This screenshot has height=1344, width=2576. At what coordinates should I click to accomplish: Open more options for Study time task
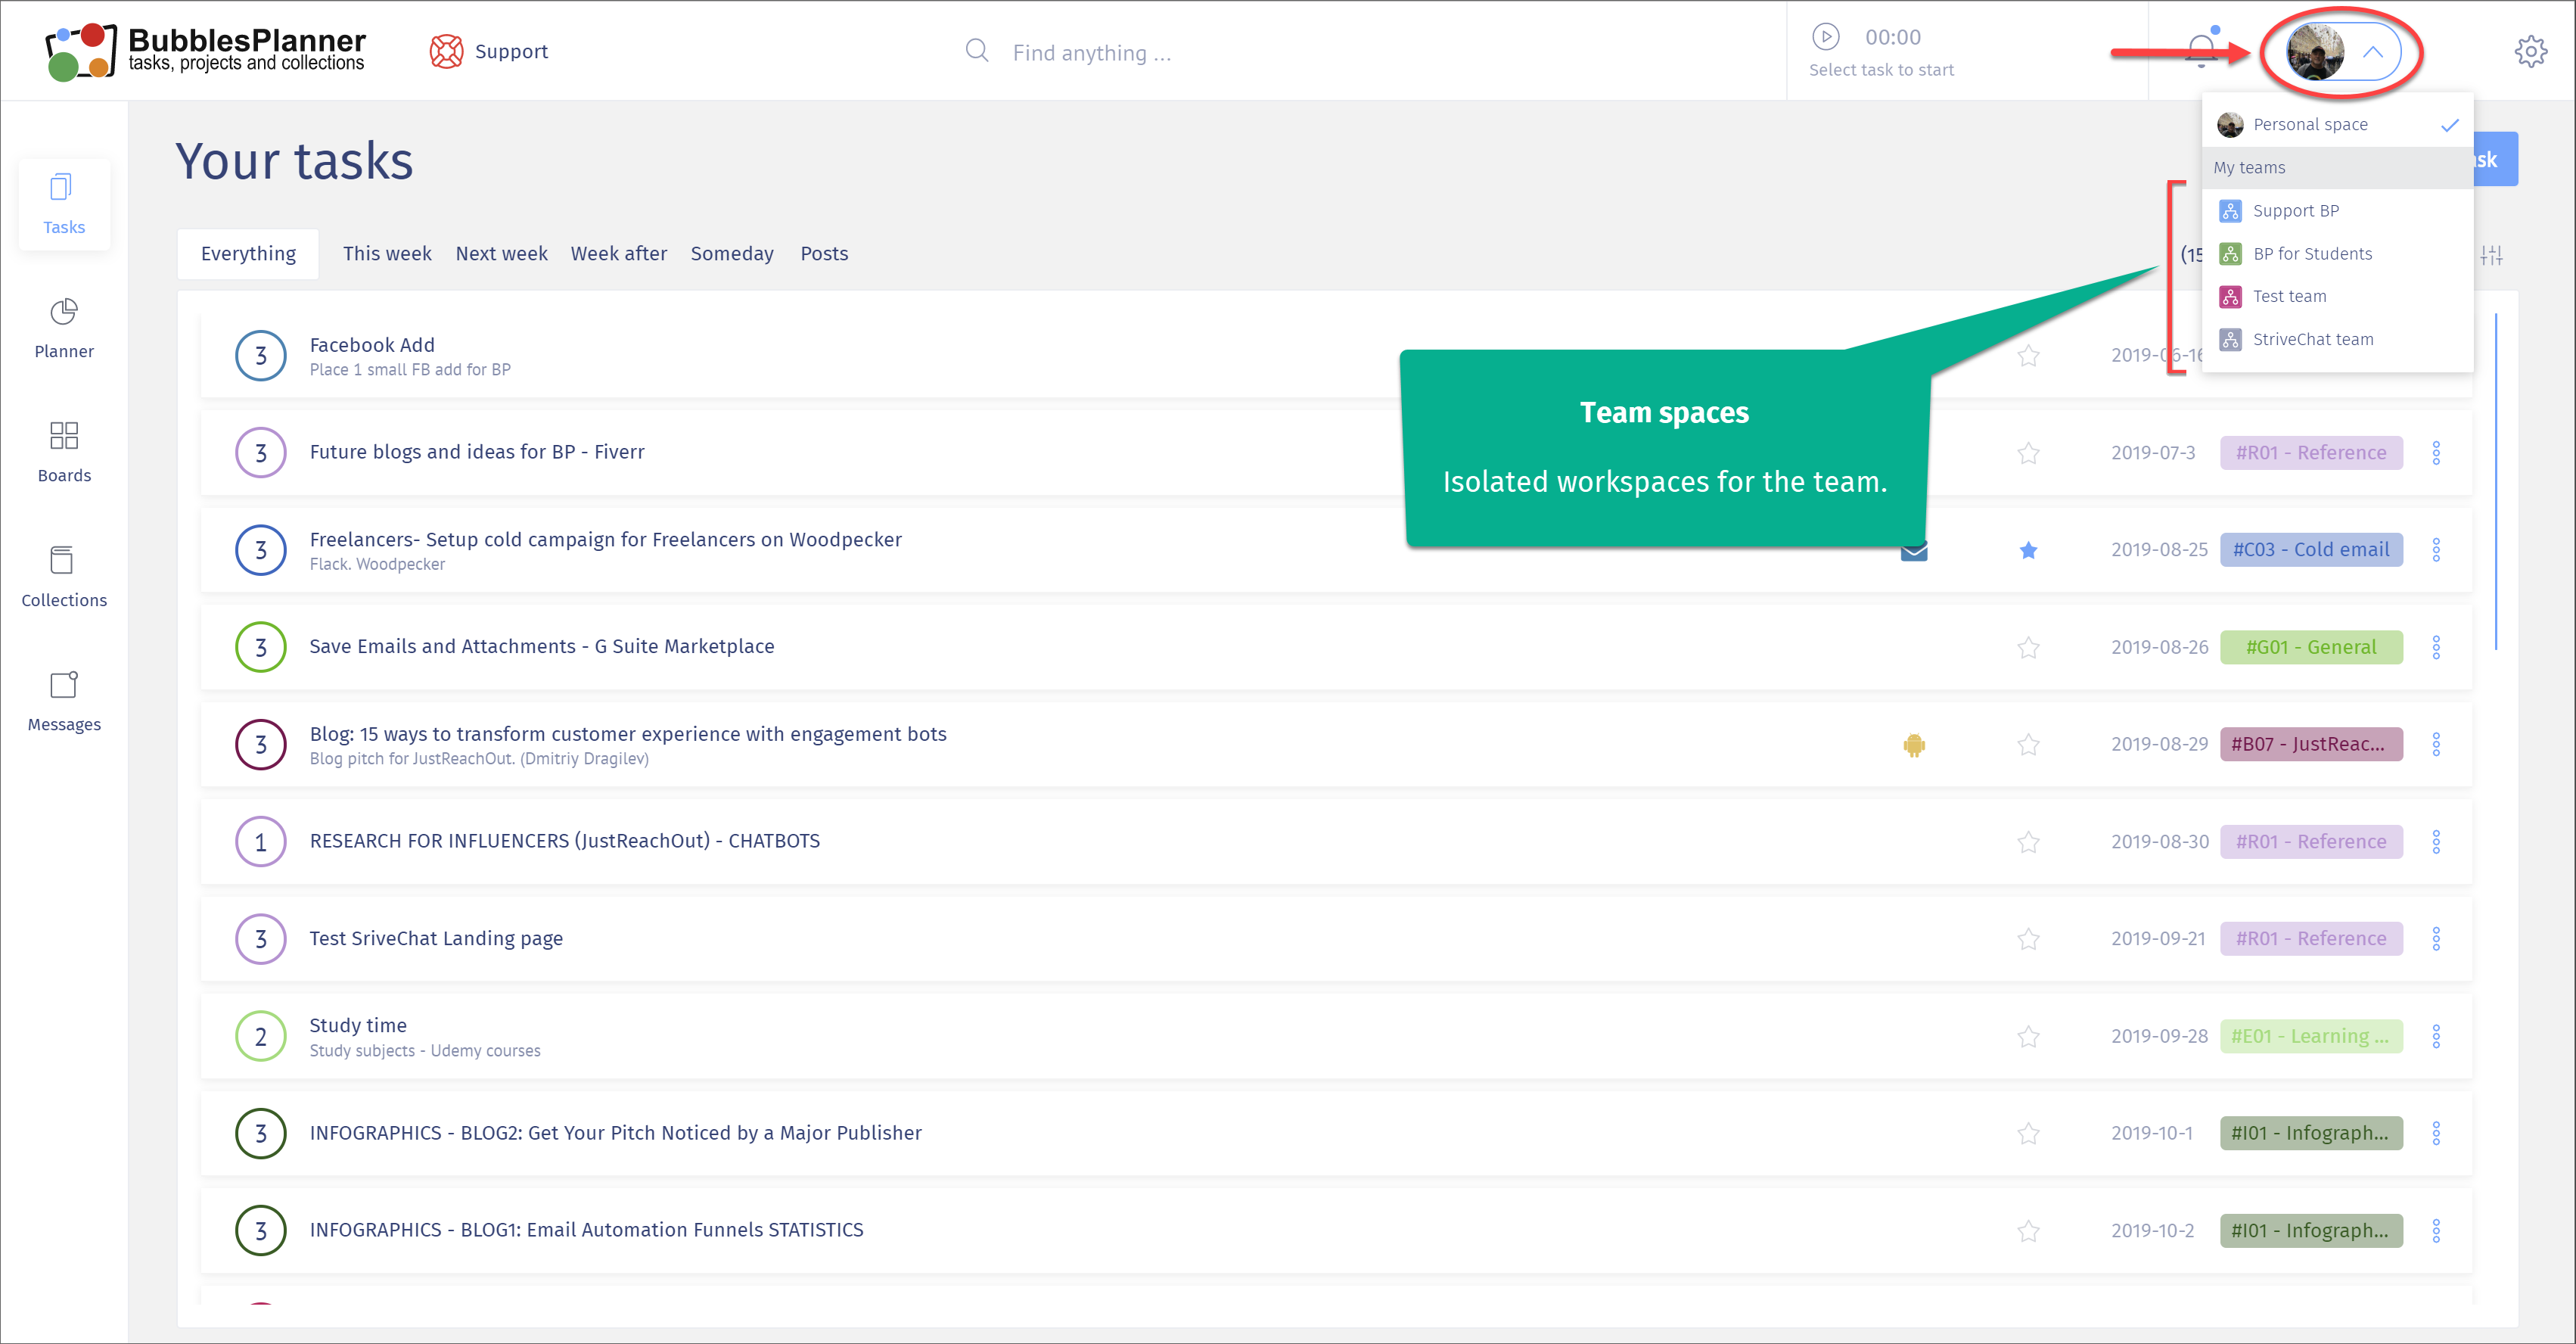(2436, 1036)
